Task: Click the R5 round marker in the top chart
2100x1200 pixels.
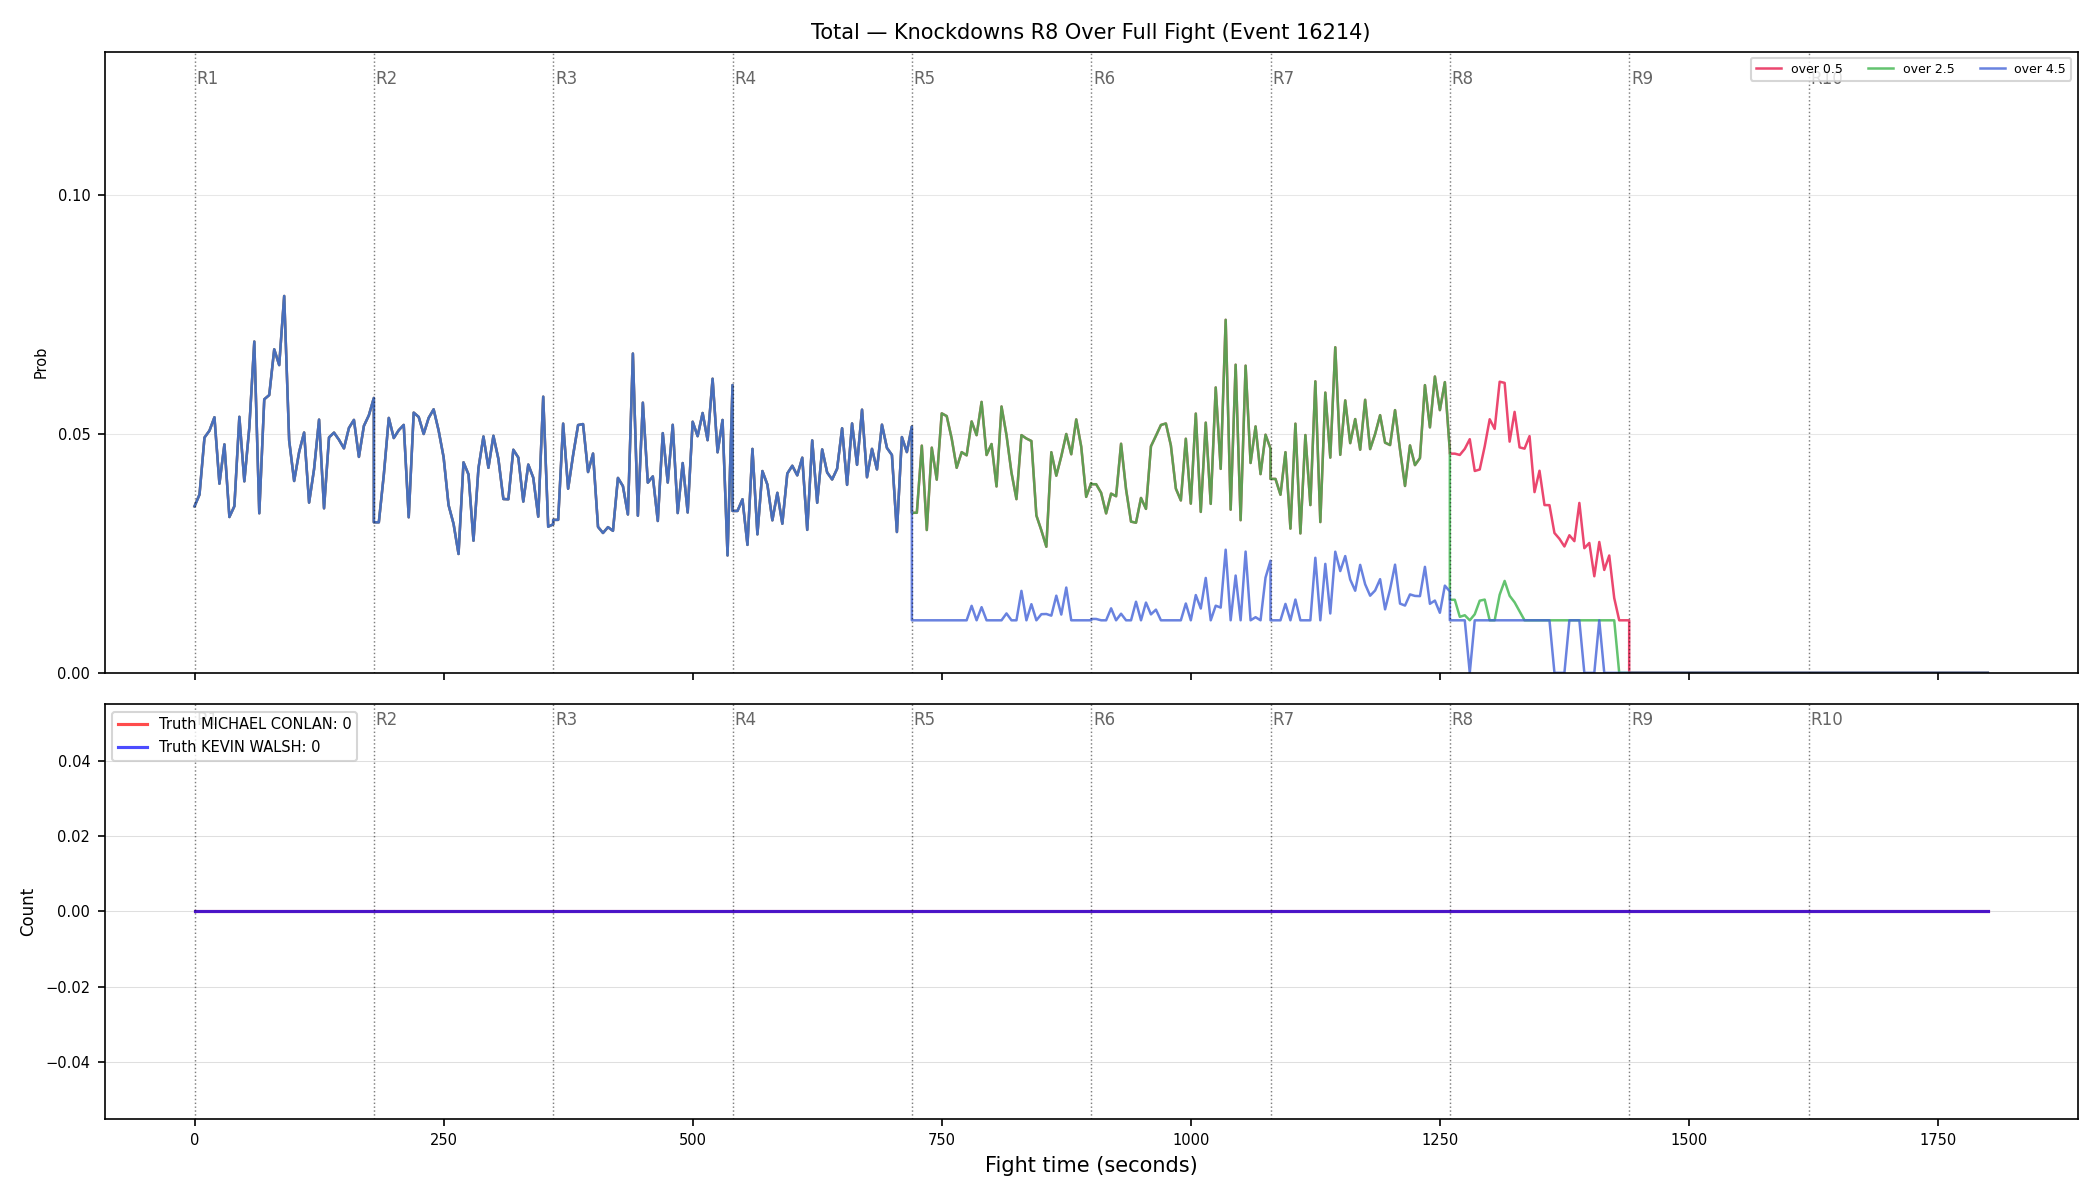Action: (924, 78)
